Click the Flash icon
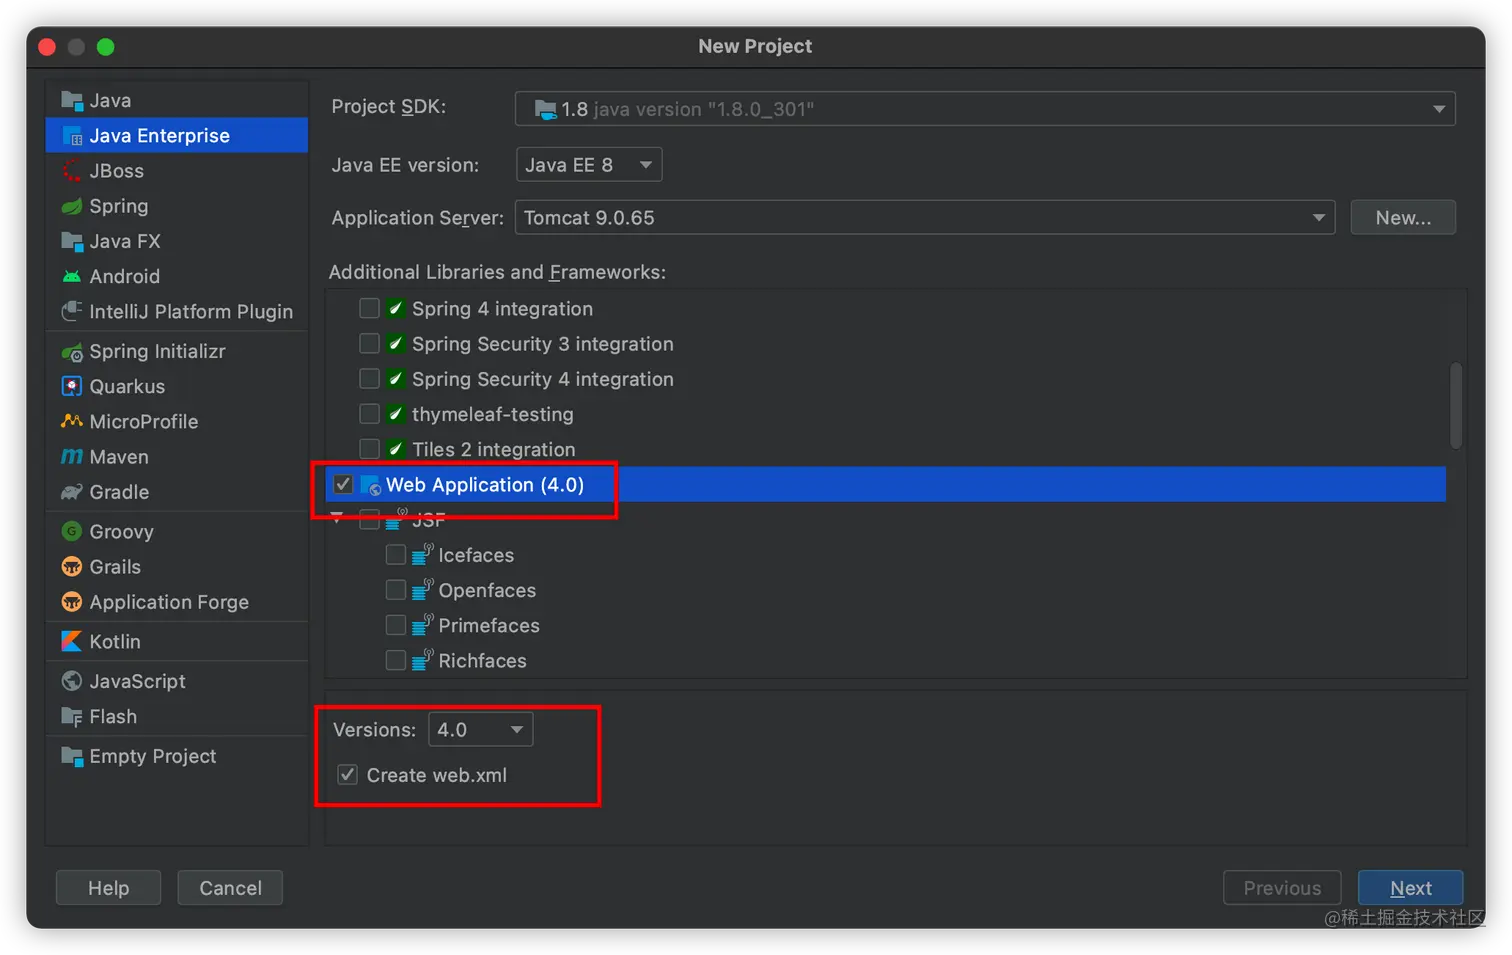This screenshot has width=1512, height=955. tap(72, 716)
